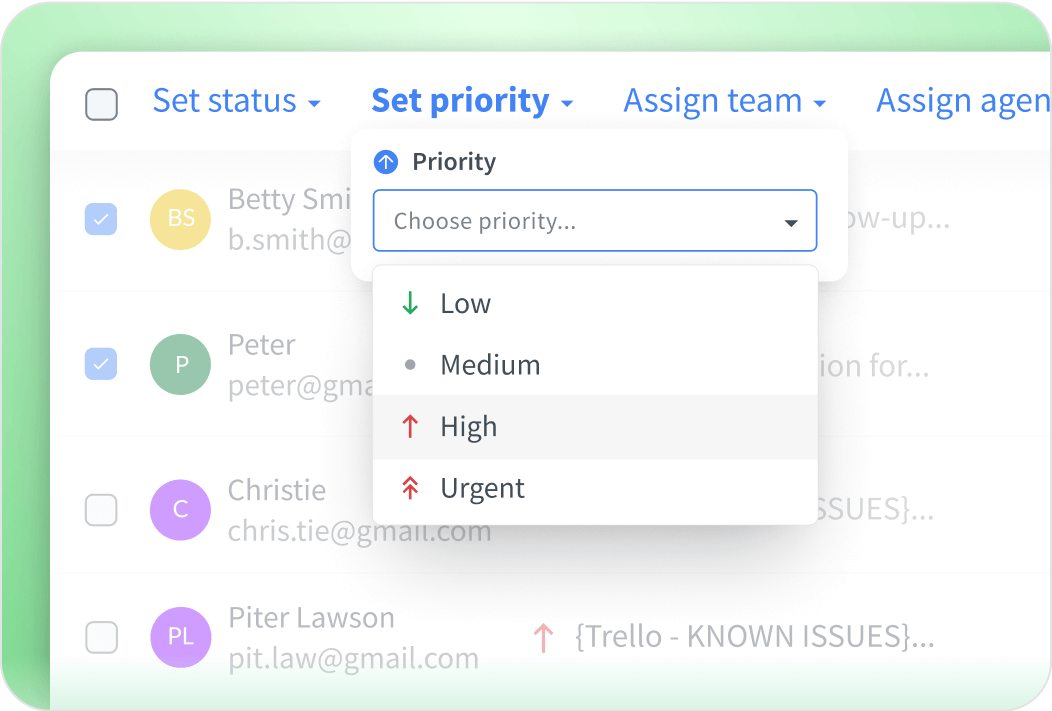Expand the Assign team dropdown
Image resolution: width=1052 pixels, height=711 pixels.
[x=724, y=101]
